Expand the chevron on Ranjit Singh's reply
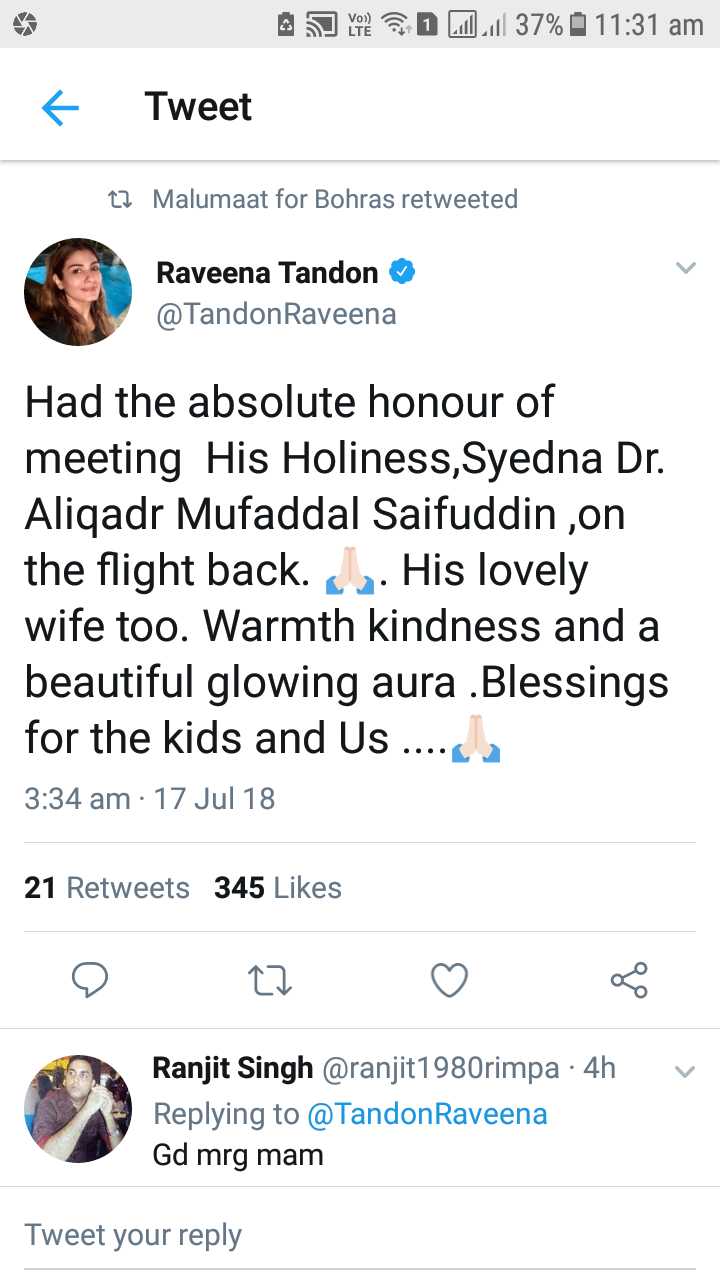The height and width of the screenshot is (1280, 720). (685, 1072)
